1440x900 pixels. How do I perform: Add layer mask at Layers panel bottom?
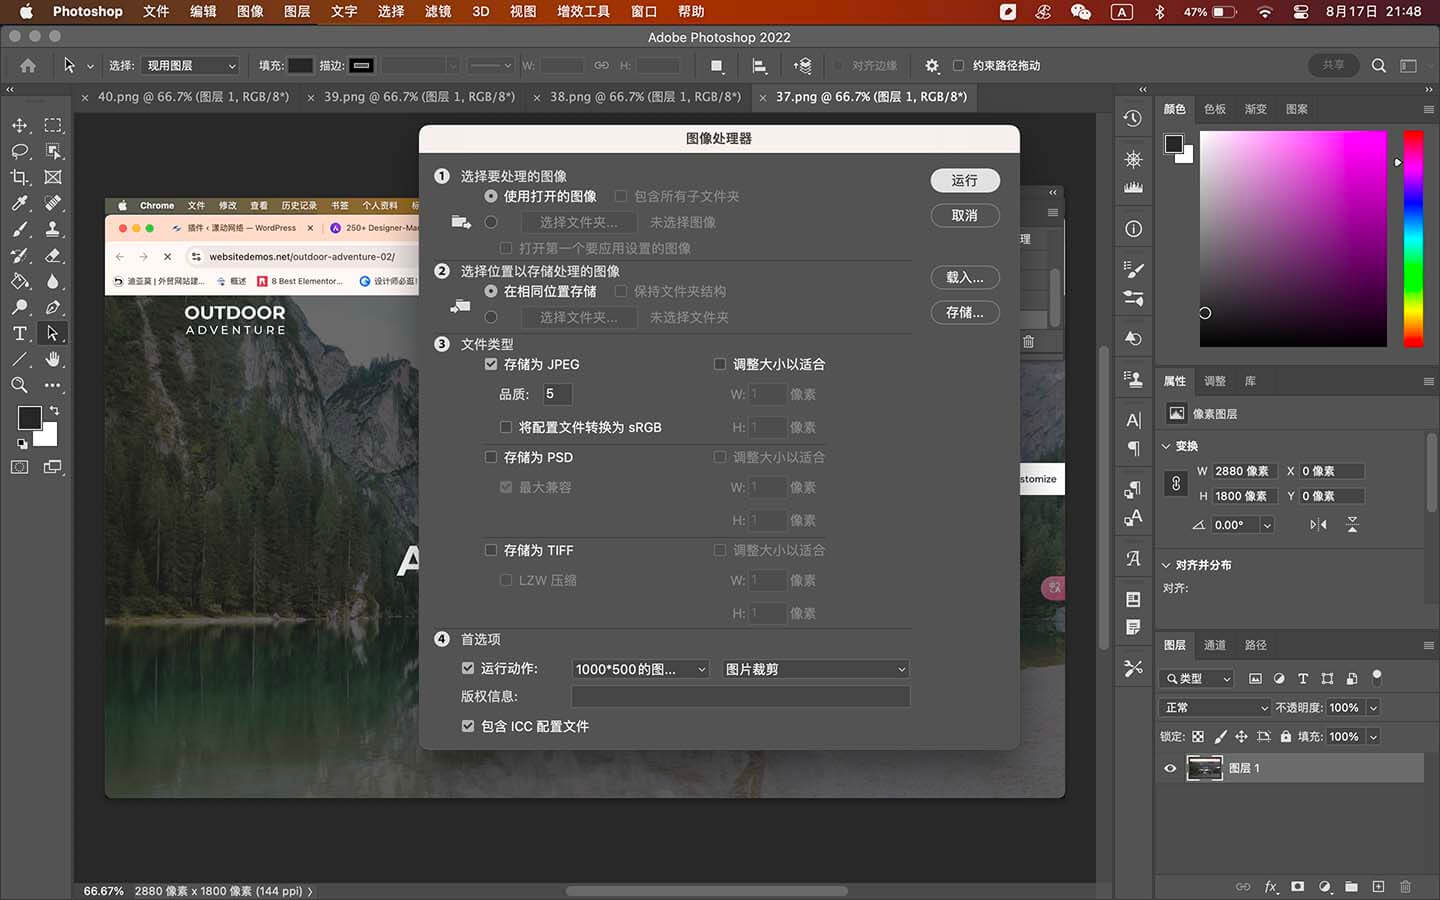click(1297, 886)
